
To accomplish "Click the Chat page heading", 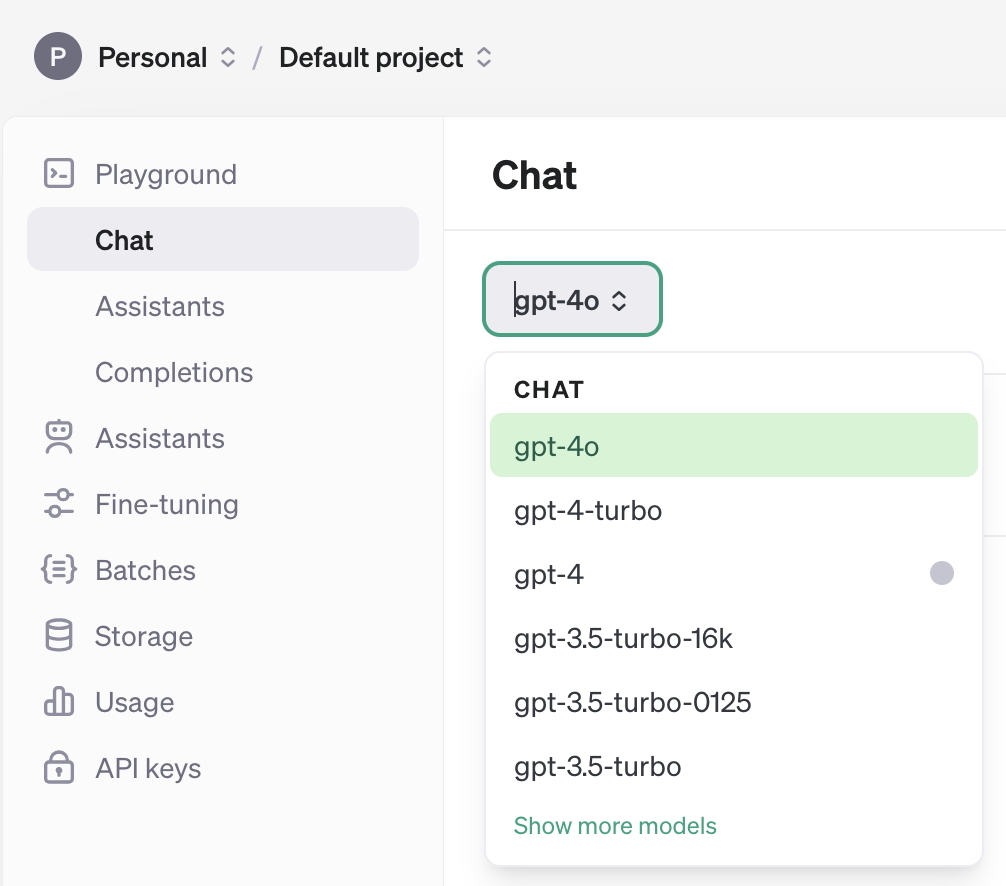I will (x=534, y=175).
